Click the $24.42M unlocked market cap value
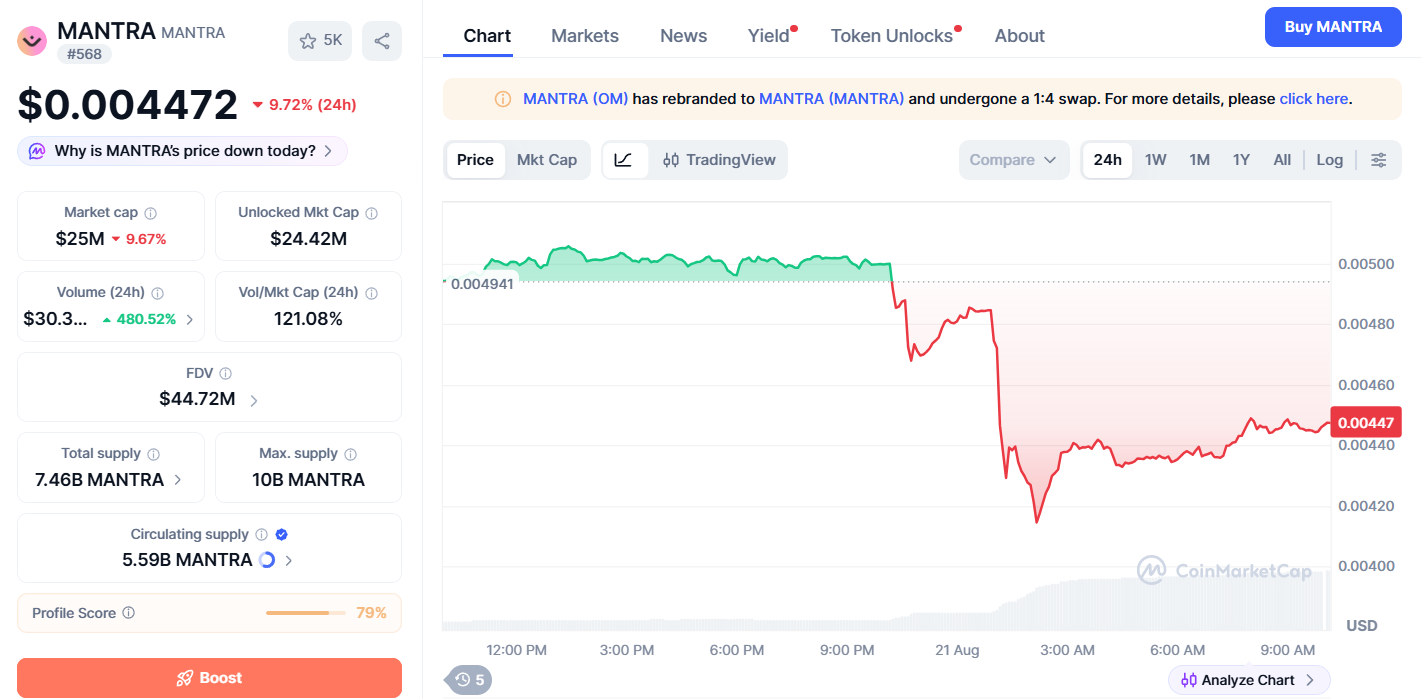The width and height of the screenshot is (1422, 699). point(308,239)
